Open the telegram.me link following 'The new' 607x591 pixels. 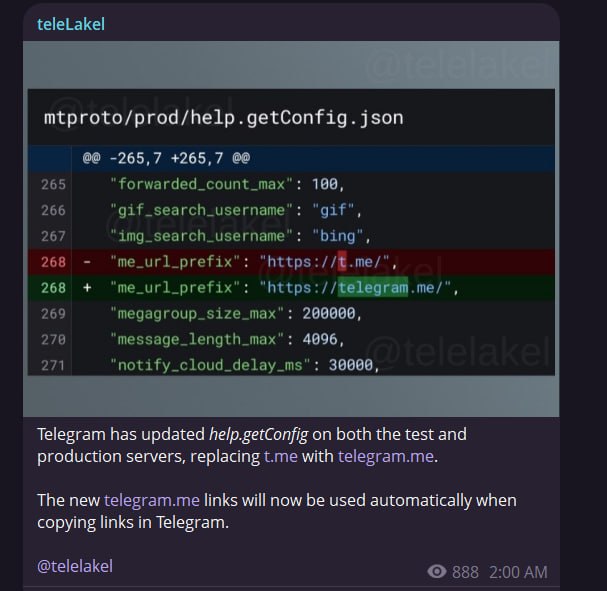(152, 500)
